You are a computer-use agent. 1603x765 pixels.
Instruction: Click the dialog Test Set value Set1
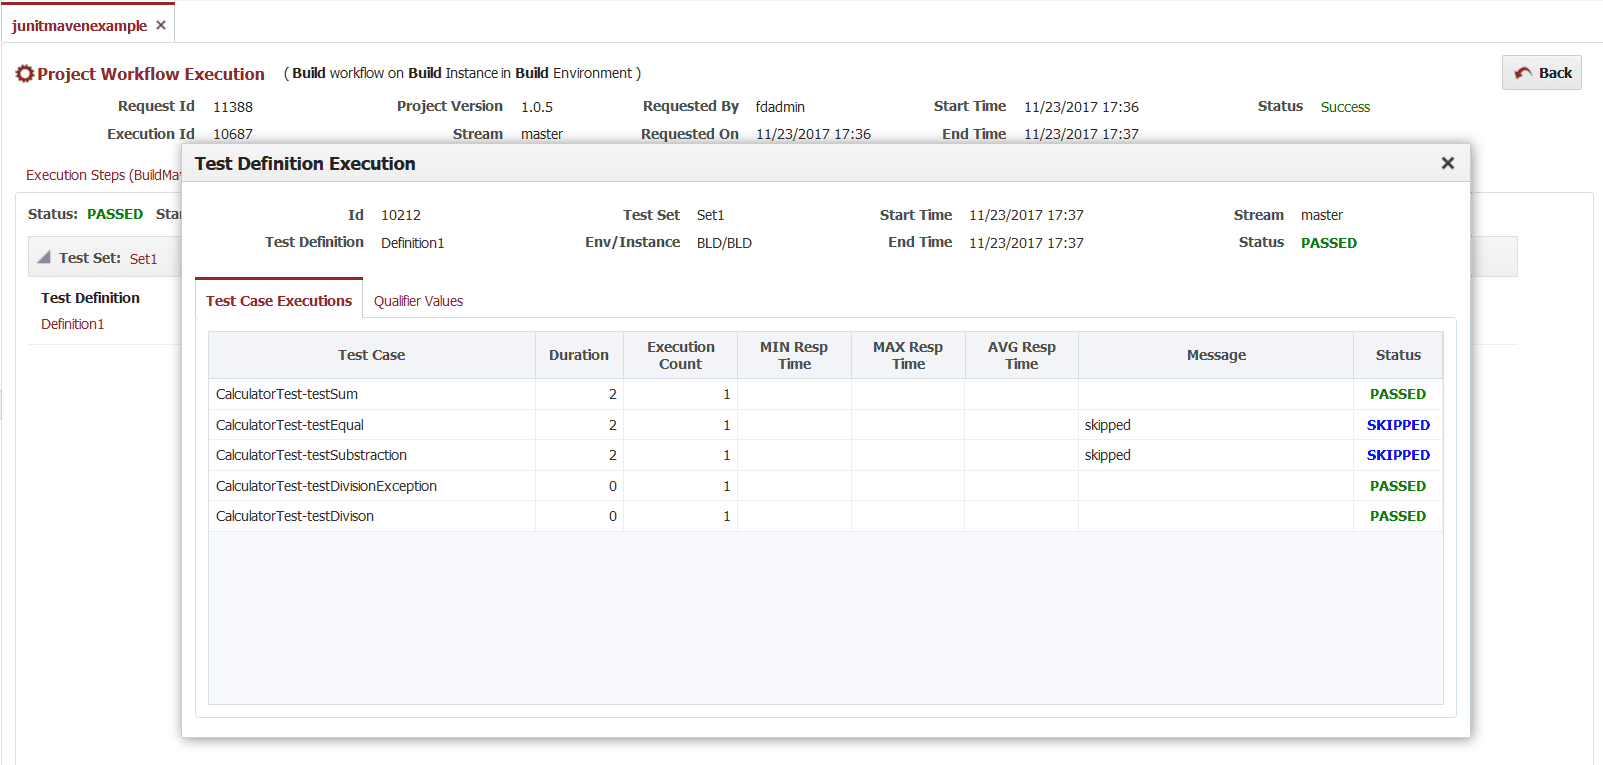710,215
